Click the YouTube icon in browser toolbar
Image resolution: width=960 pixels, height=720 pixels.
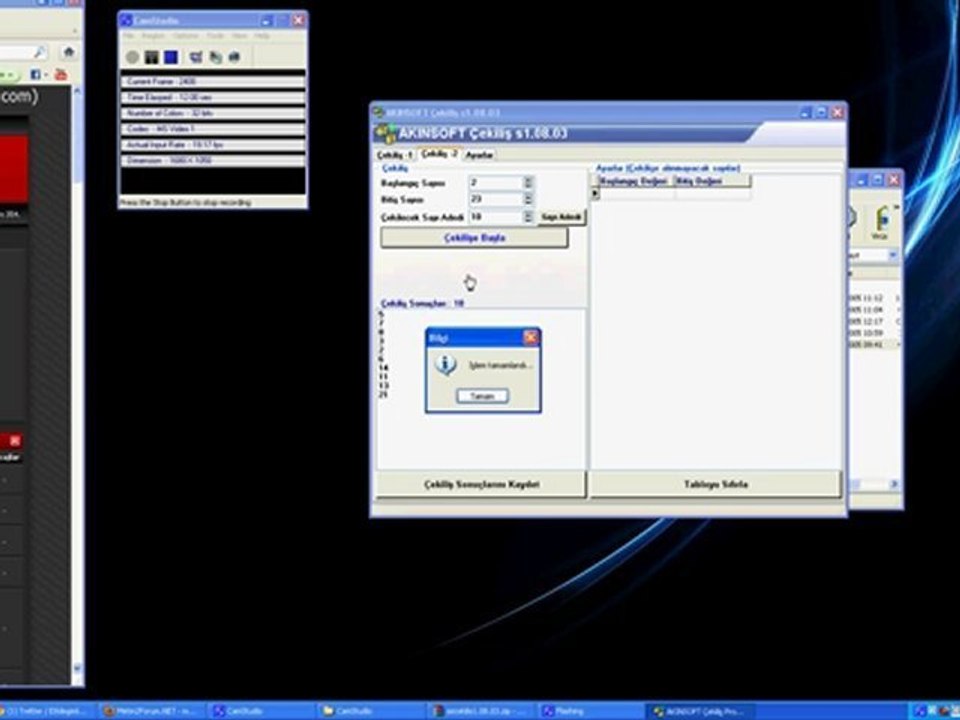click(x=60, y=75)
